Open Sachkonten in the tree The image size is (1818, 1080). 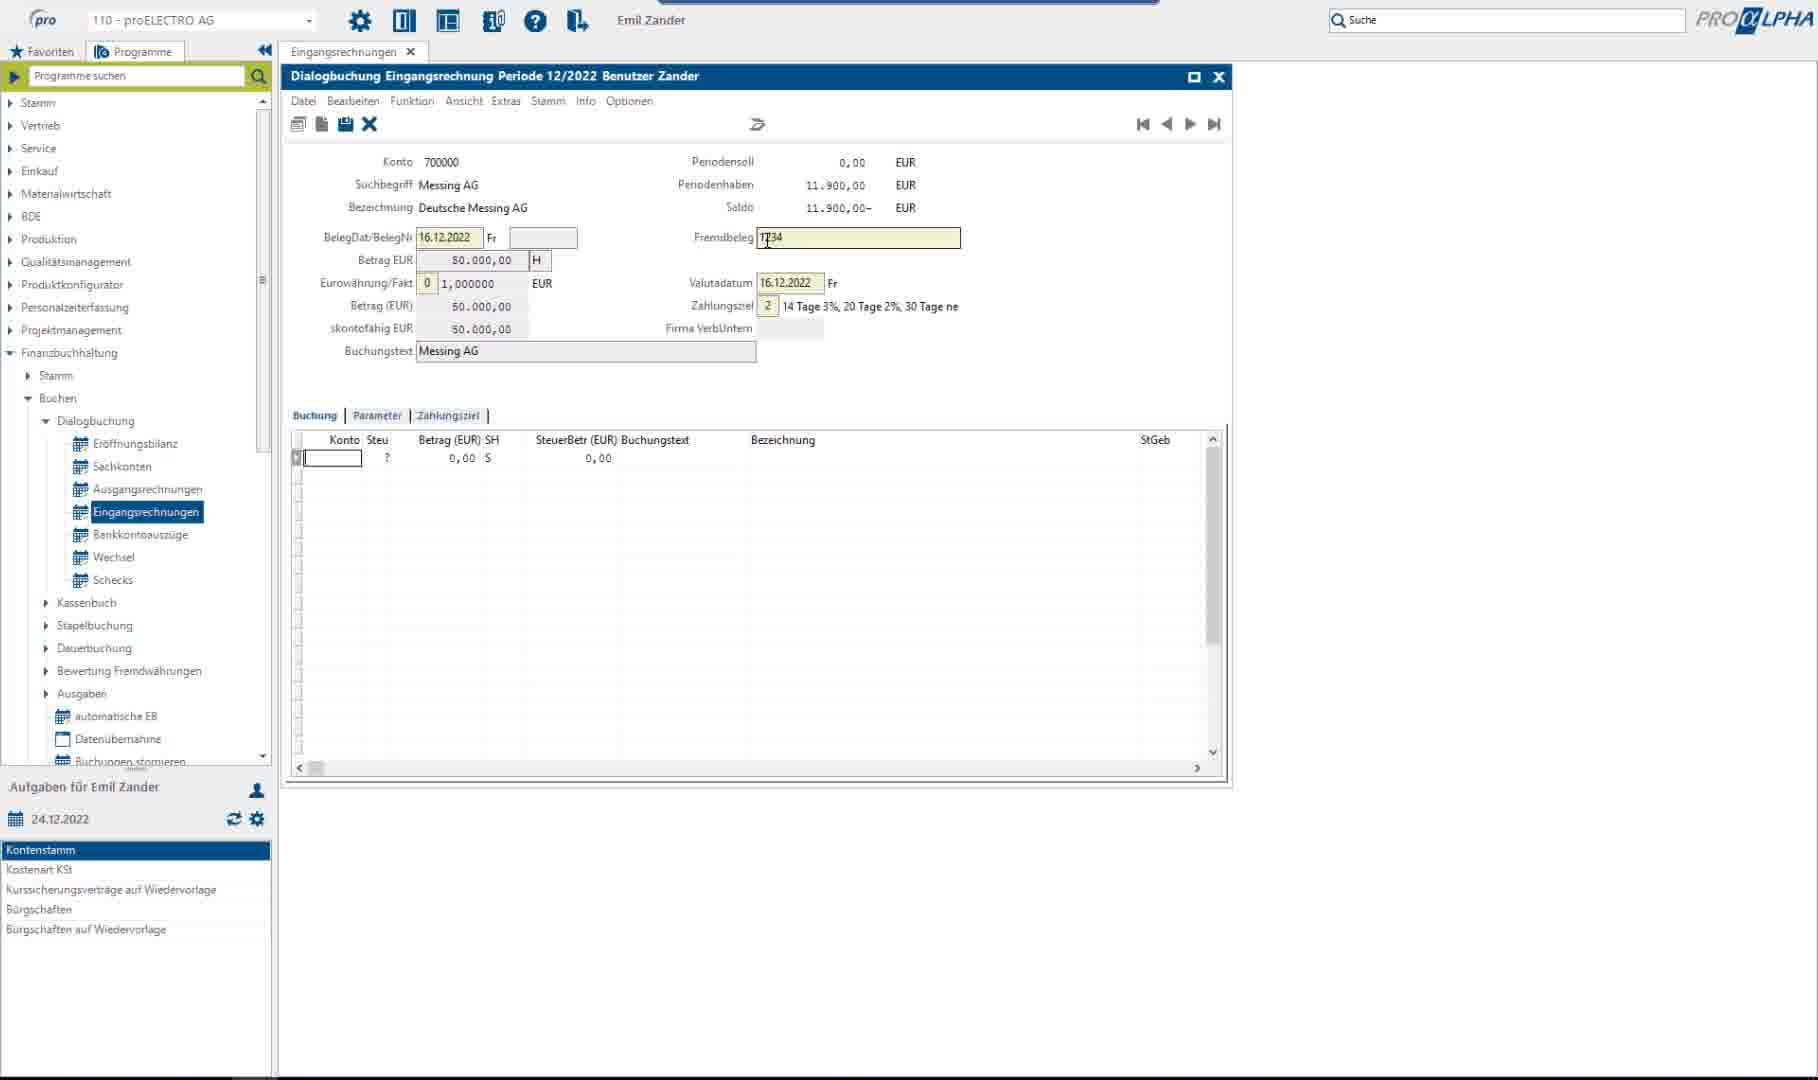point(122,467)
